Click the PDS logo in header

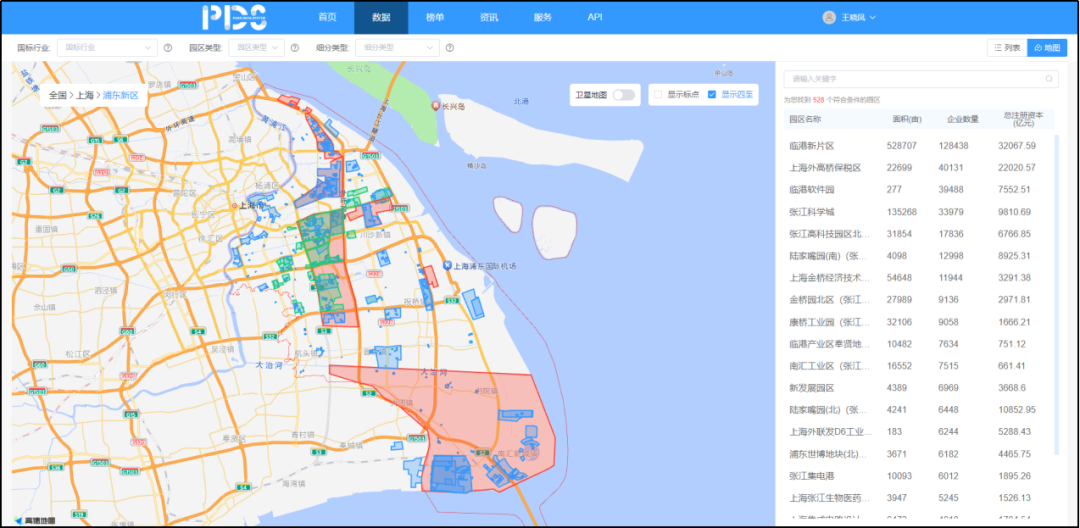pos(234,17)
